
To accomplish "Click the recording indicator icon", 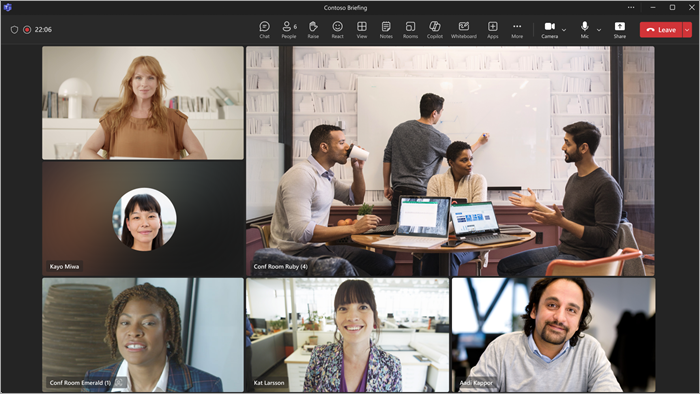I will pyautogui.click(x=27, y=29).
